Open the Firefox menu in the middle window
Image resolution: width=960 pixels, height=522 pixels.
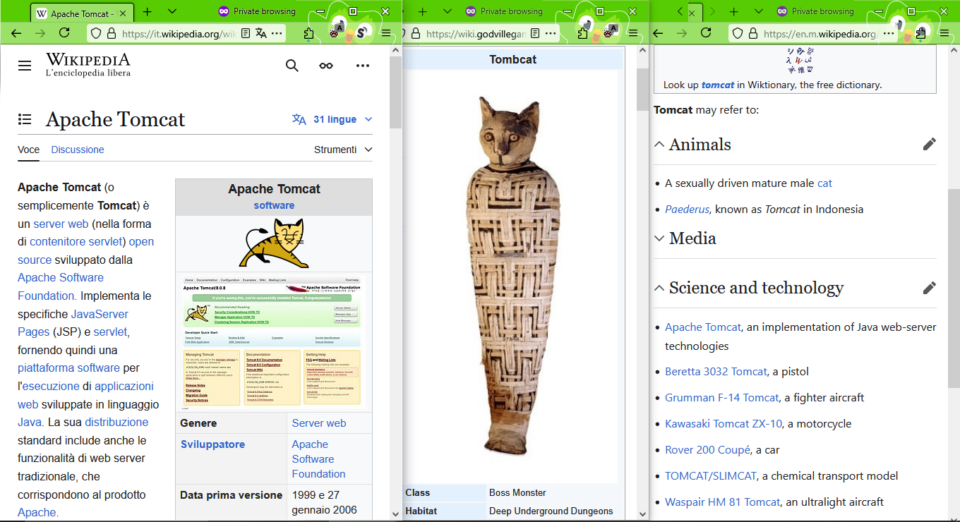[633, 33]
